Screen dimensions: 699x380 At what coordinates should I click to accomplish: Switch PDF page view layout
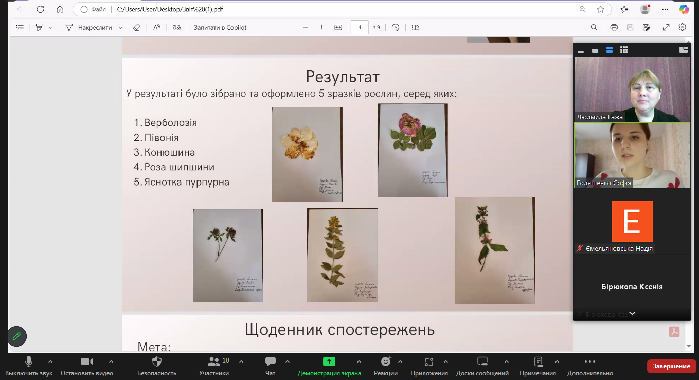(415, 27)
